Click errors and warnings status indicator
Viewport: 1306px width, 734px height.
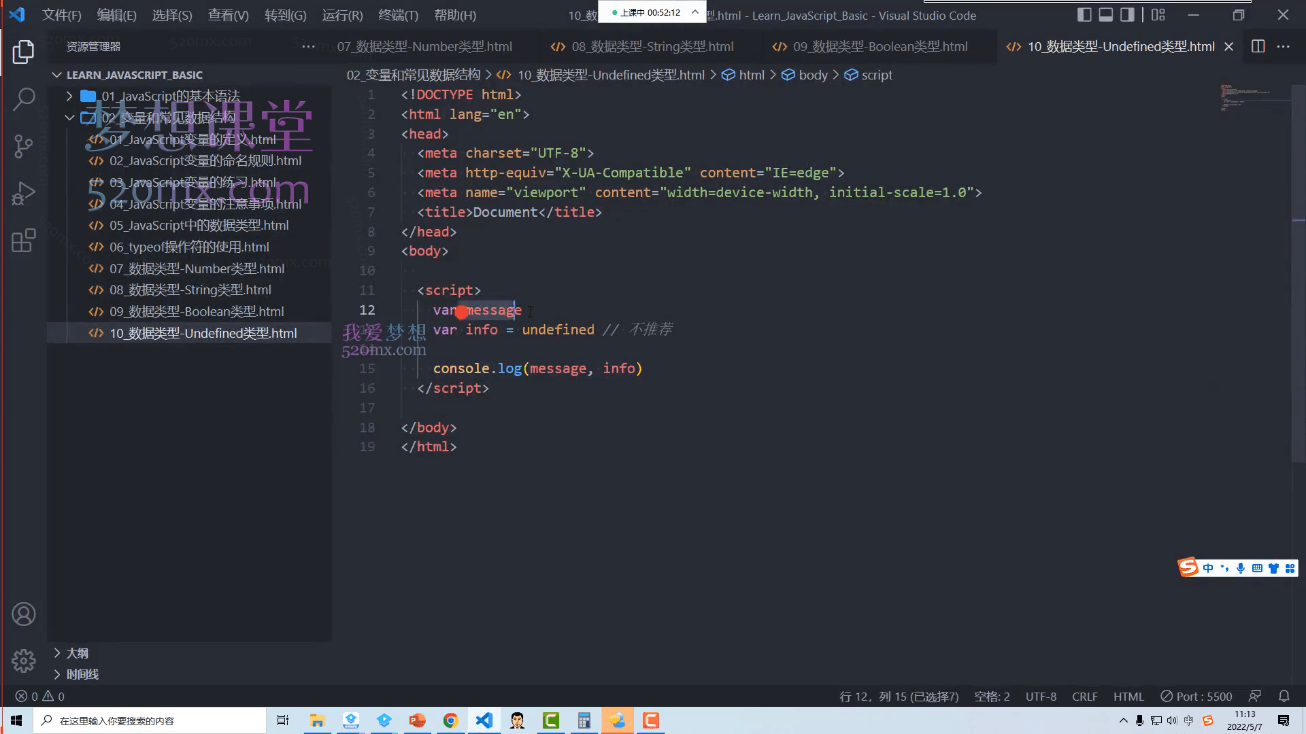tap(40, 696)
